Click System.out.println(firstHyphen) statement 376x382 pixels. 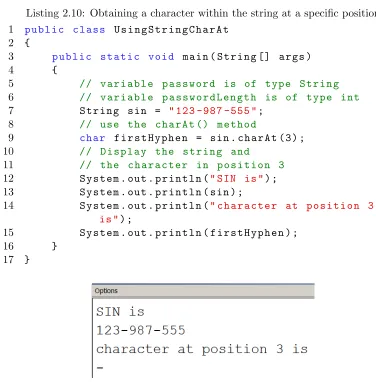pos(188,233)
